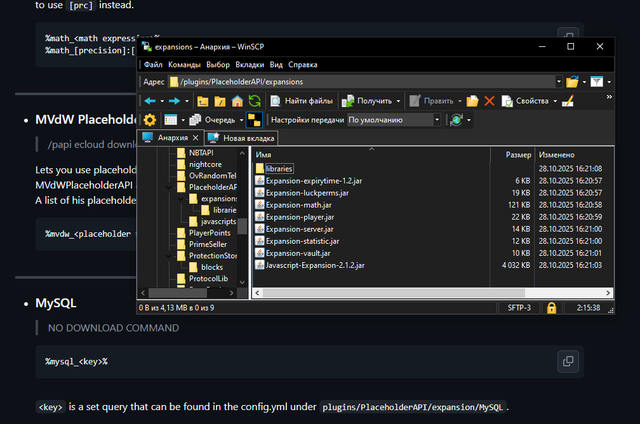Go back to the previous remote directory

(x=150, y=101)
